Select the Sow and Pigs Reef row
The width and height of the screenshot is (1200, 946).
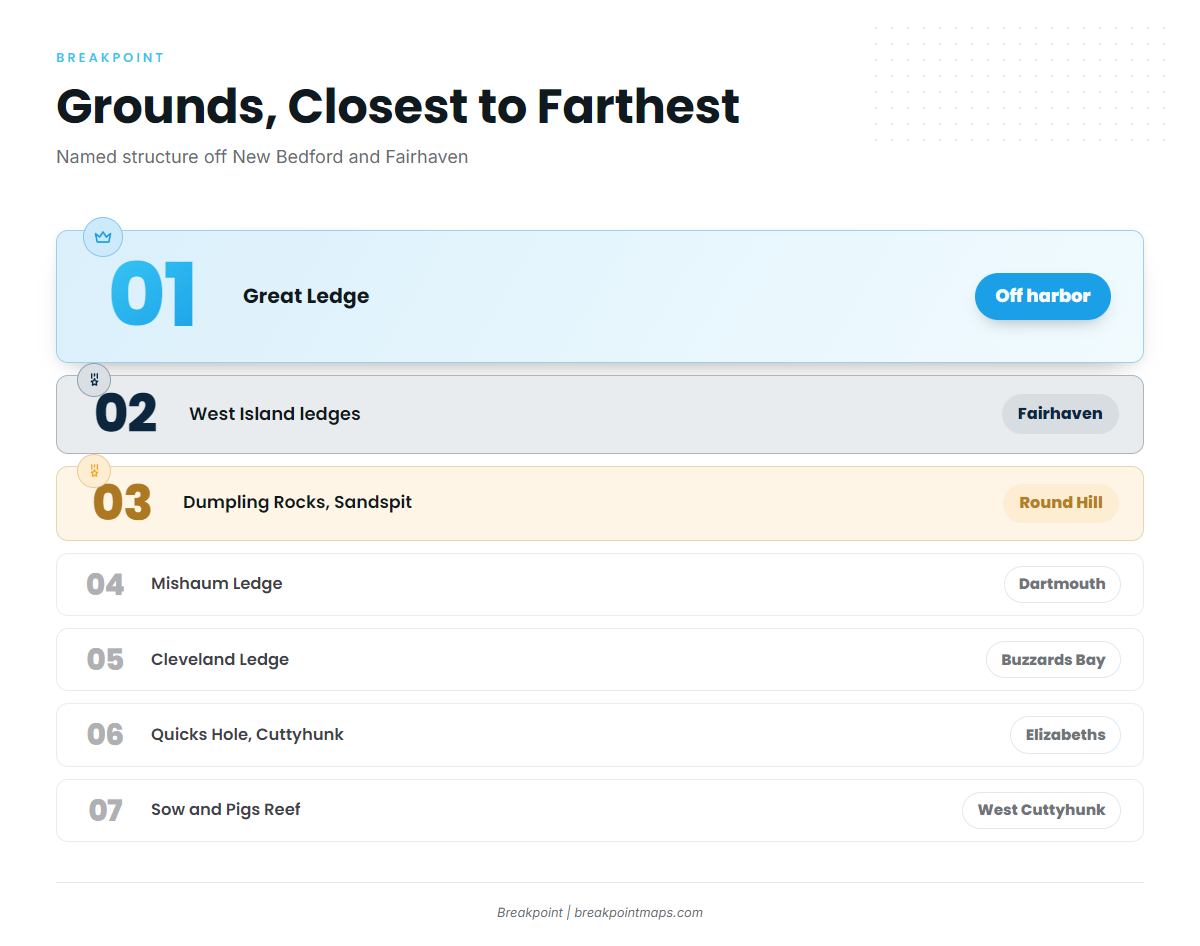coord(600,810)
